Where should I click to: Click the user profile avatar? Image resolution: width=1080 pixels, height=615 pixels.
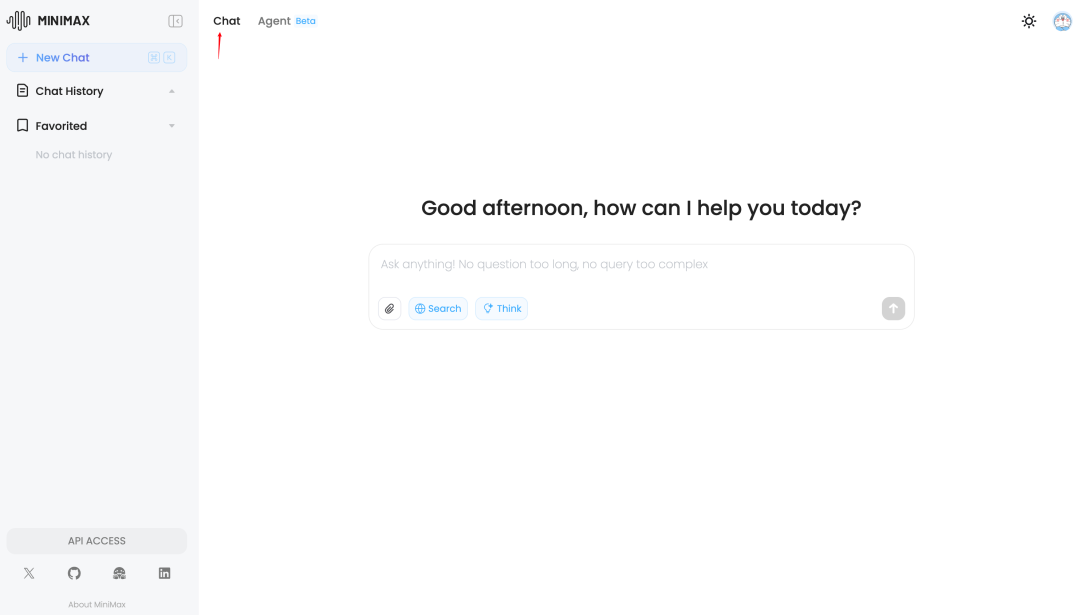[1062, 21]
